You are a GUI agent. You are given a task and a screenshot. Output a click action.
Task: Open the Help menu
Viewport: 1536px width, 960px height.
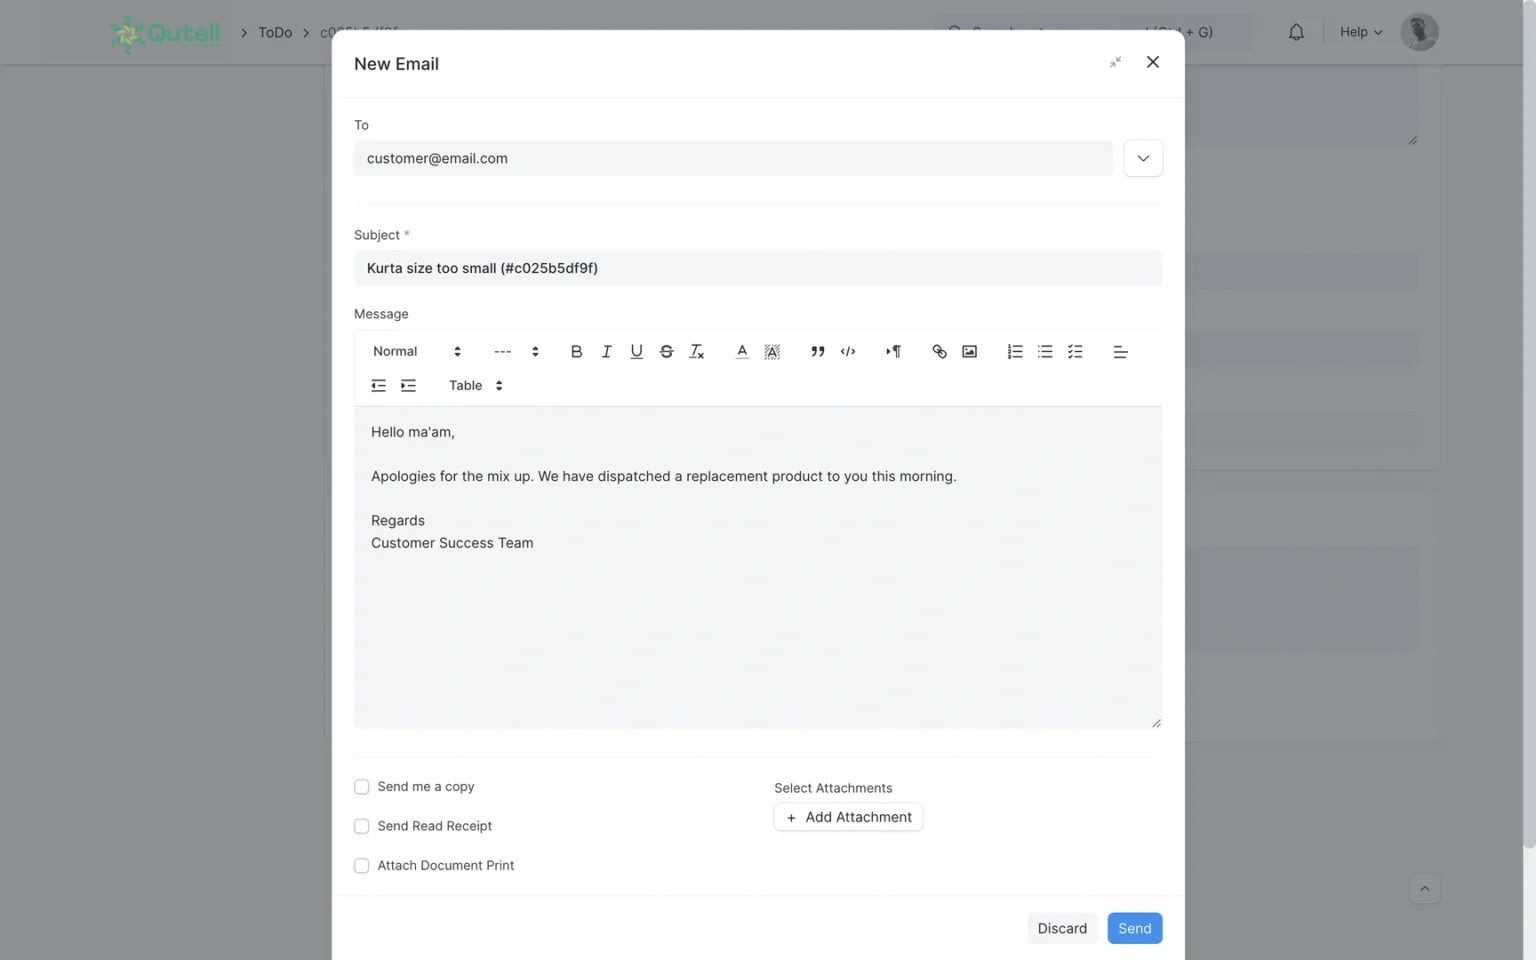(x=1360, y=32)
